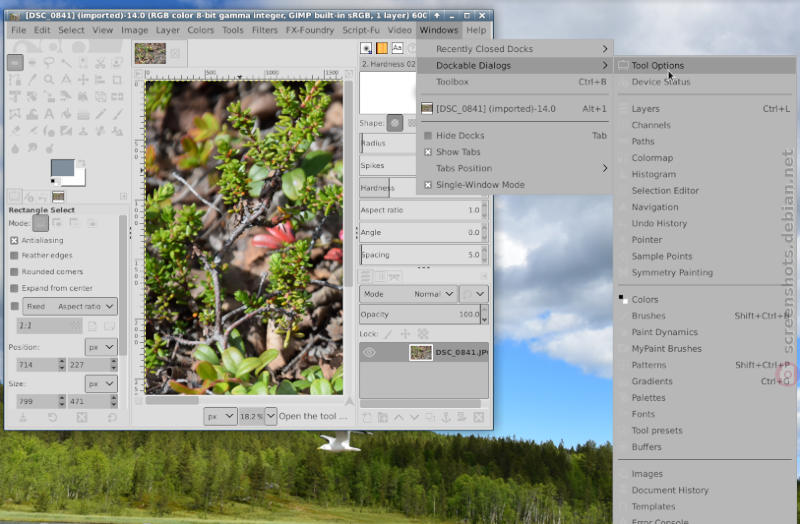This screenshot has height=524, width=800.
Task: Hide the DSC_0841 layer with eye icon
Action: coord(369,353)
